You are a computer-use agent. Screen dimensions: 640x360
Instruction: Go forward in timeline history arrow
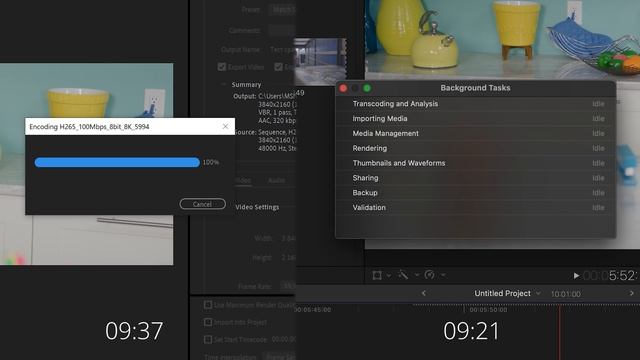click(x=631, y=293)
